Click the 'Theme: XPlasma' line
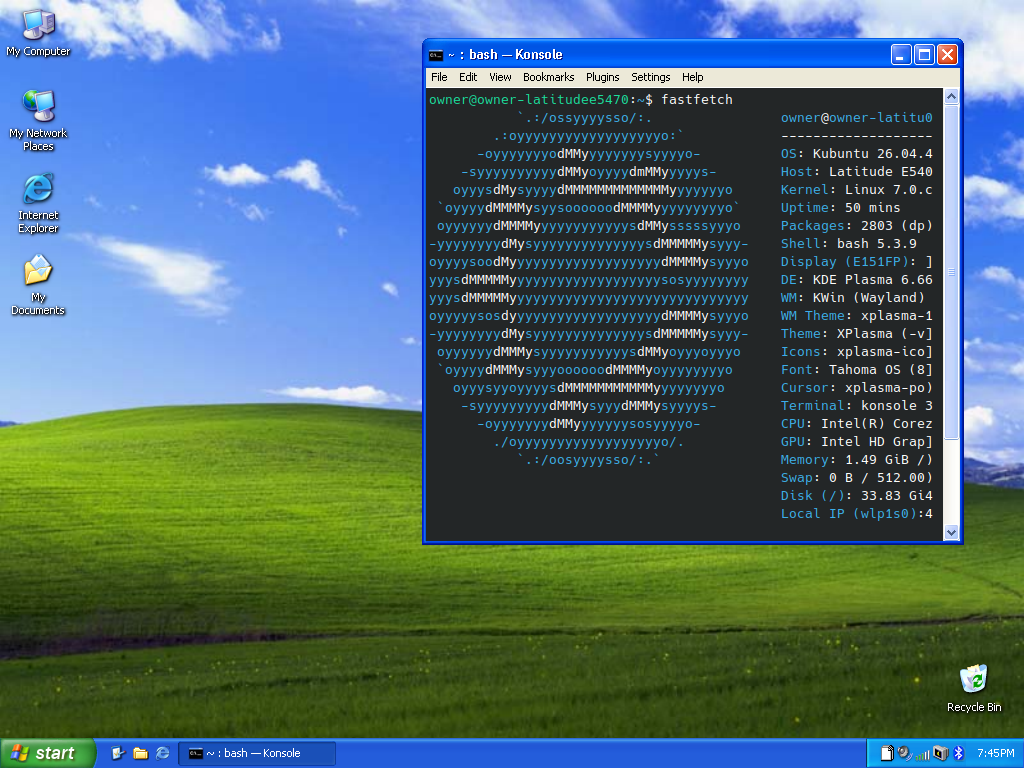1024x768 pixels. pyautogui.click(x=856, y=334)
